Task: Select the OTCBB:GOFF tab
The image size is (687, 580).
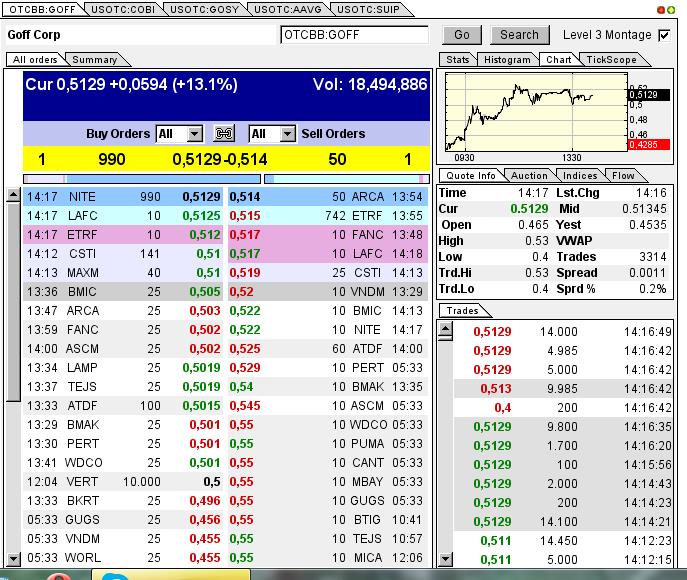Action: 42,9
